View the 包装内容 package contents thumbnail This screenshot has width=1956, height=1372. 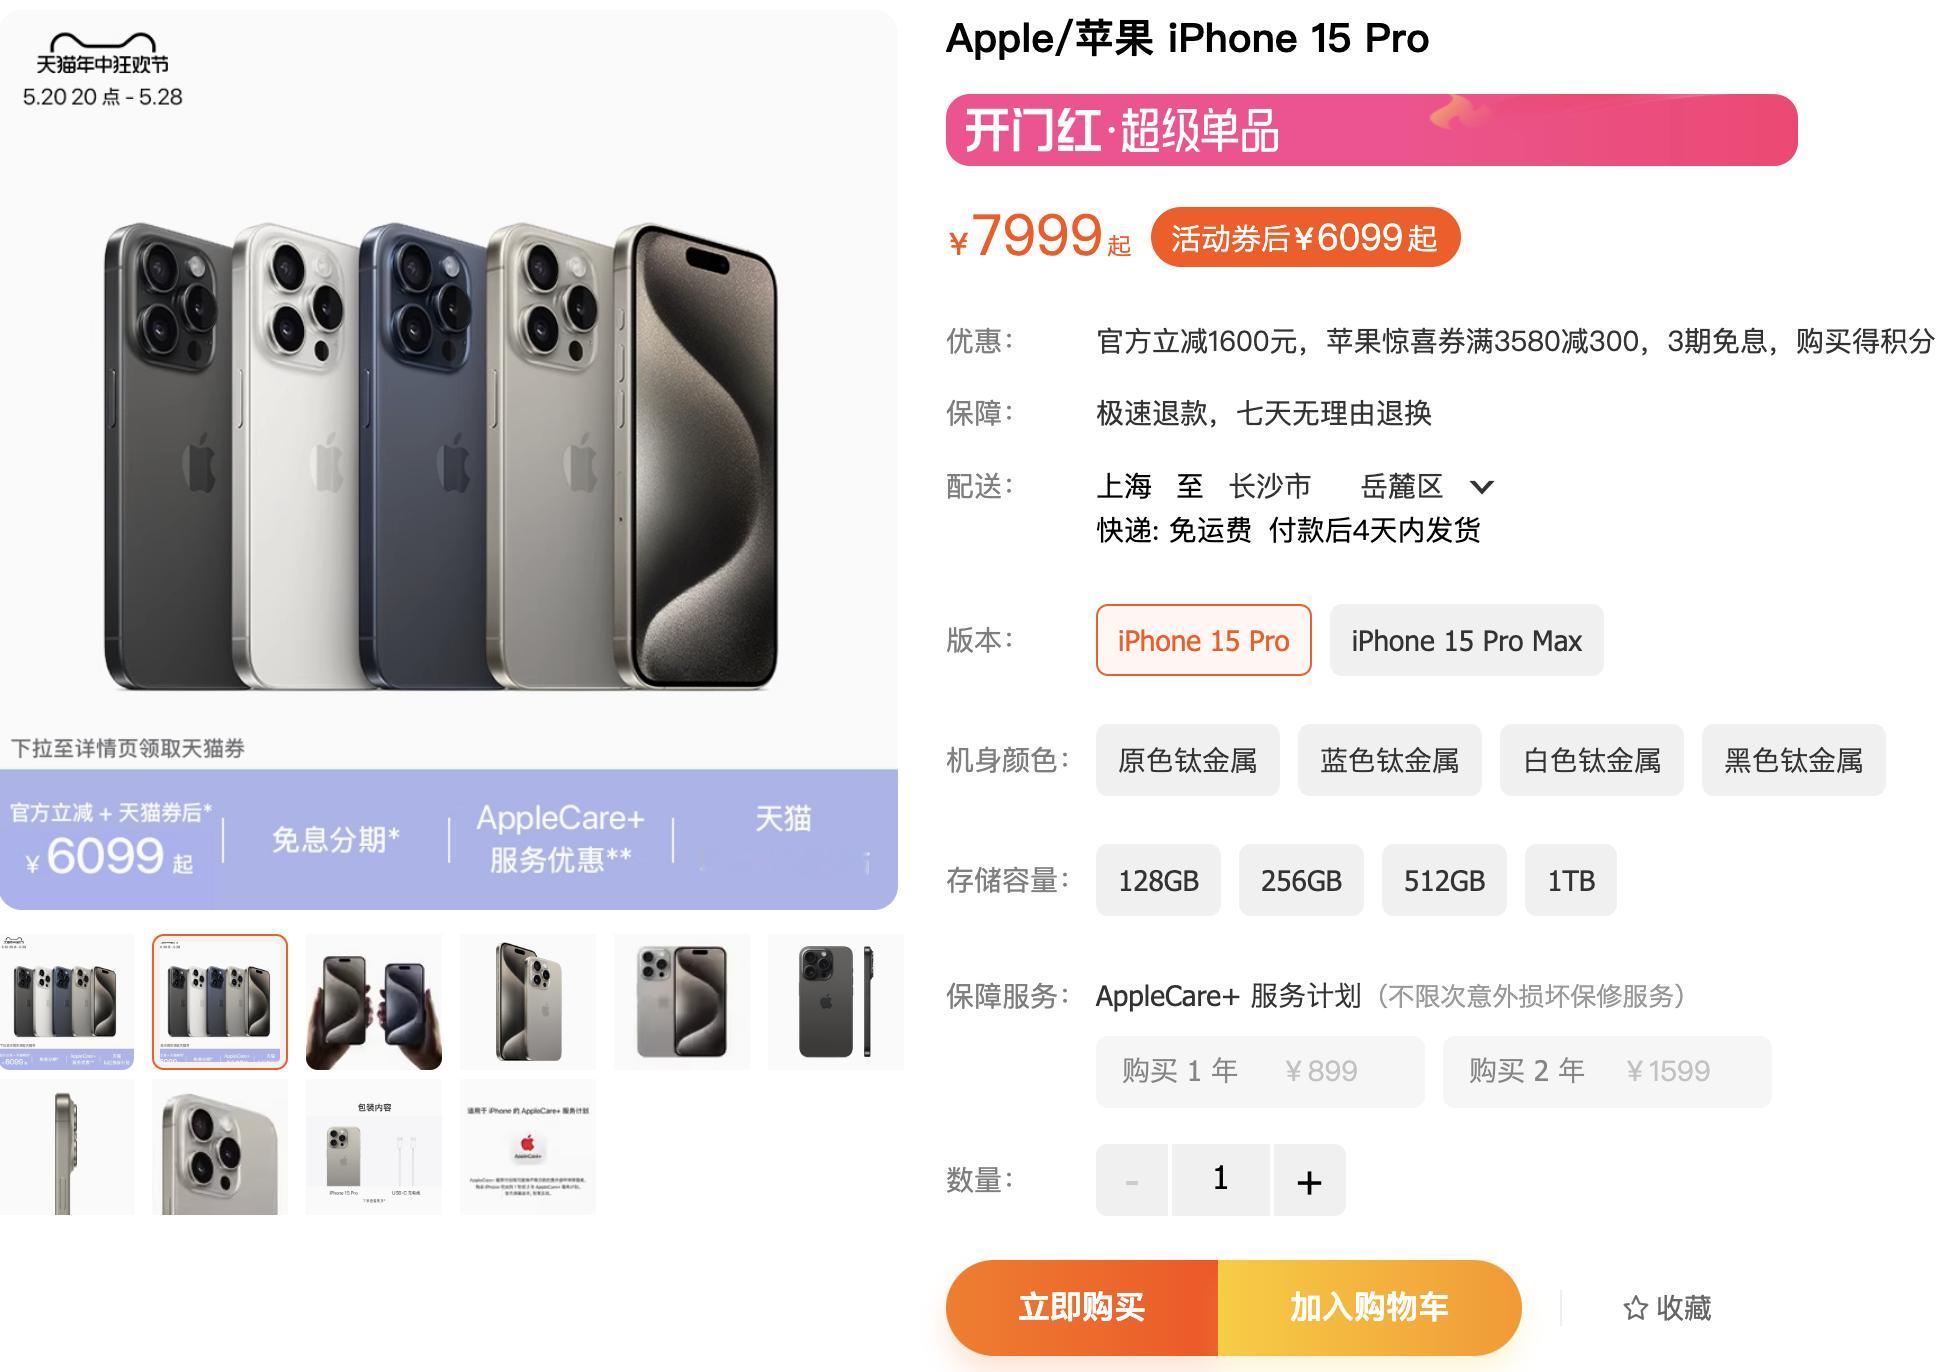coord(374,1147)
